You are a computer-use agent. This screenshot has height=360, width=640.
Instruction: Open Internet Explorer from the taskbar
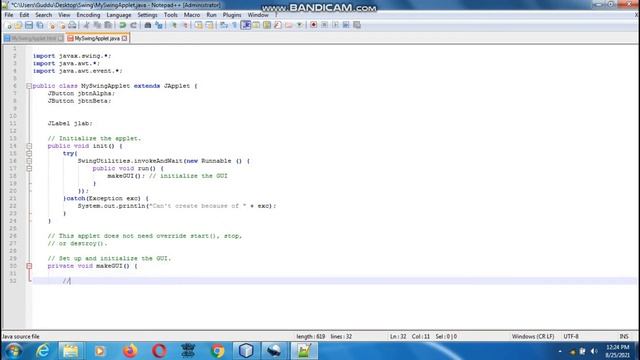pyautogui.click(x=42, y=351)
